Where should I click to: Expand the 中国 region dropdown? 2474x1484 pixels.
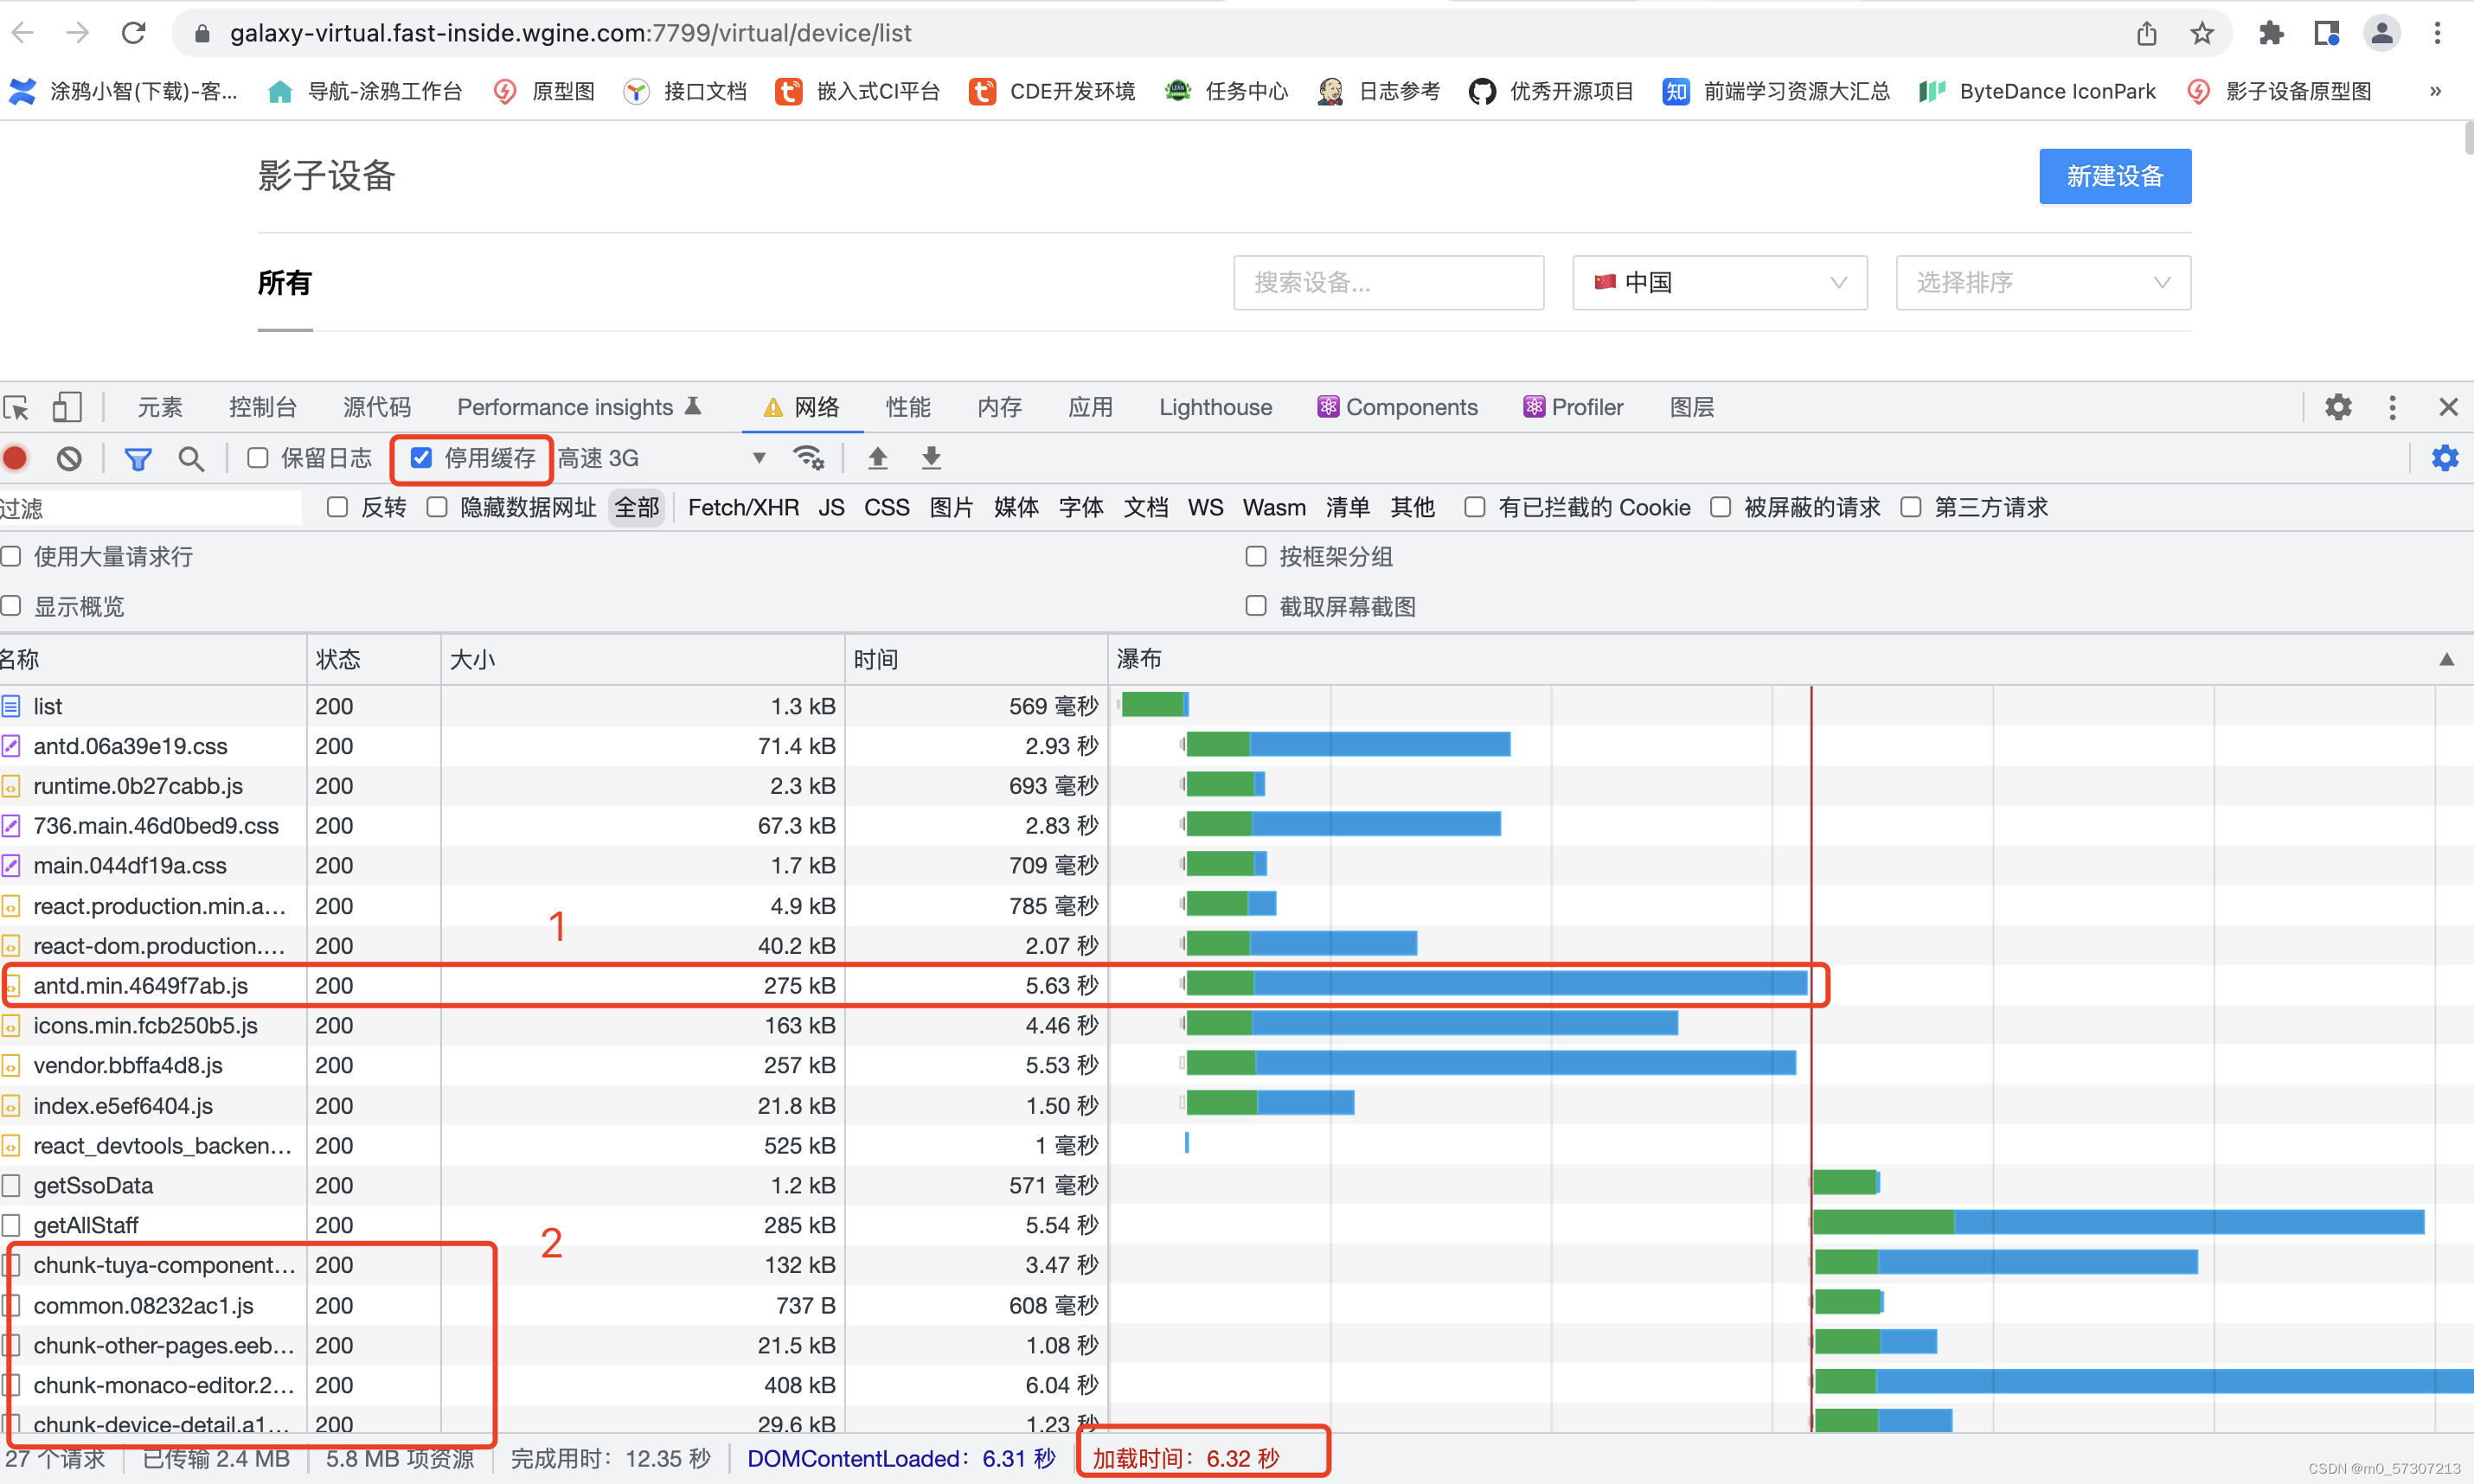pos(1719,283)
